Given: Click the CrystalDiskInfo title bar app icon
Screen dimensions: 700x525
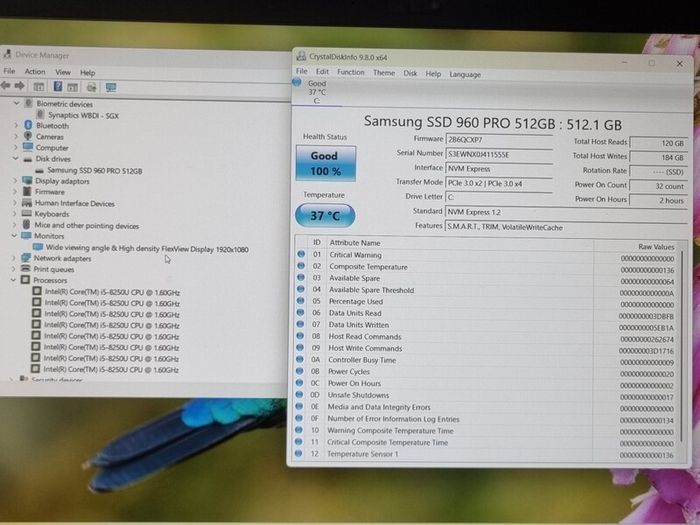Looking at the screenshot, I should pos(301,56).
